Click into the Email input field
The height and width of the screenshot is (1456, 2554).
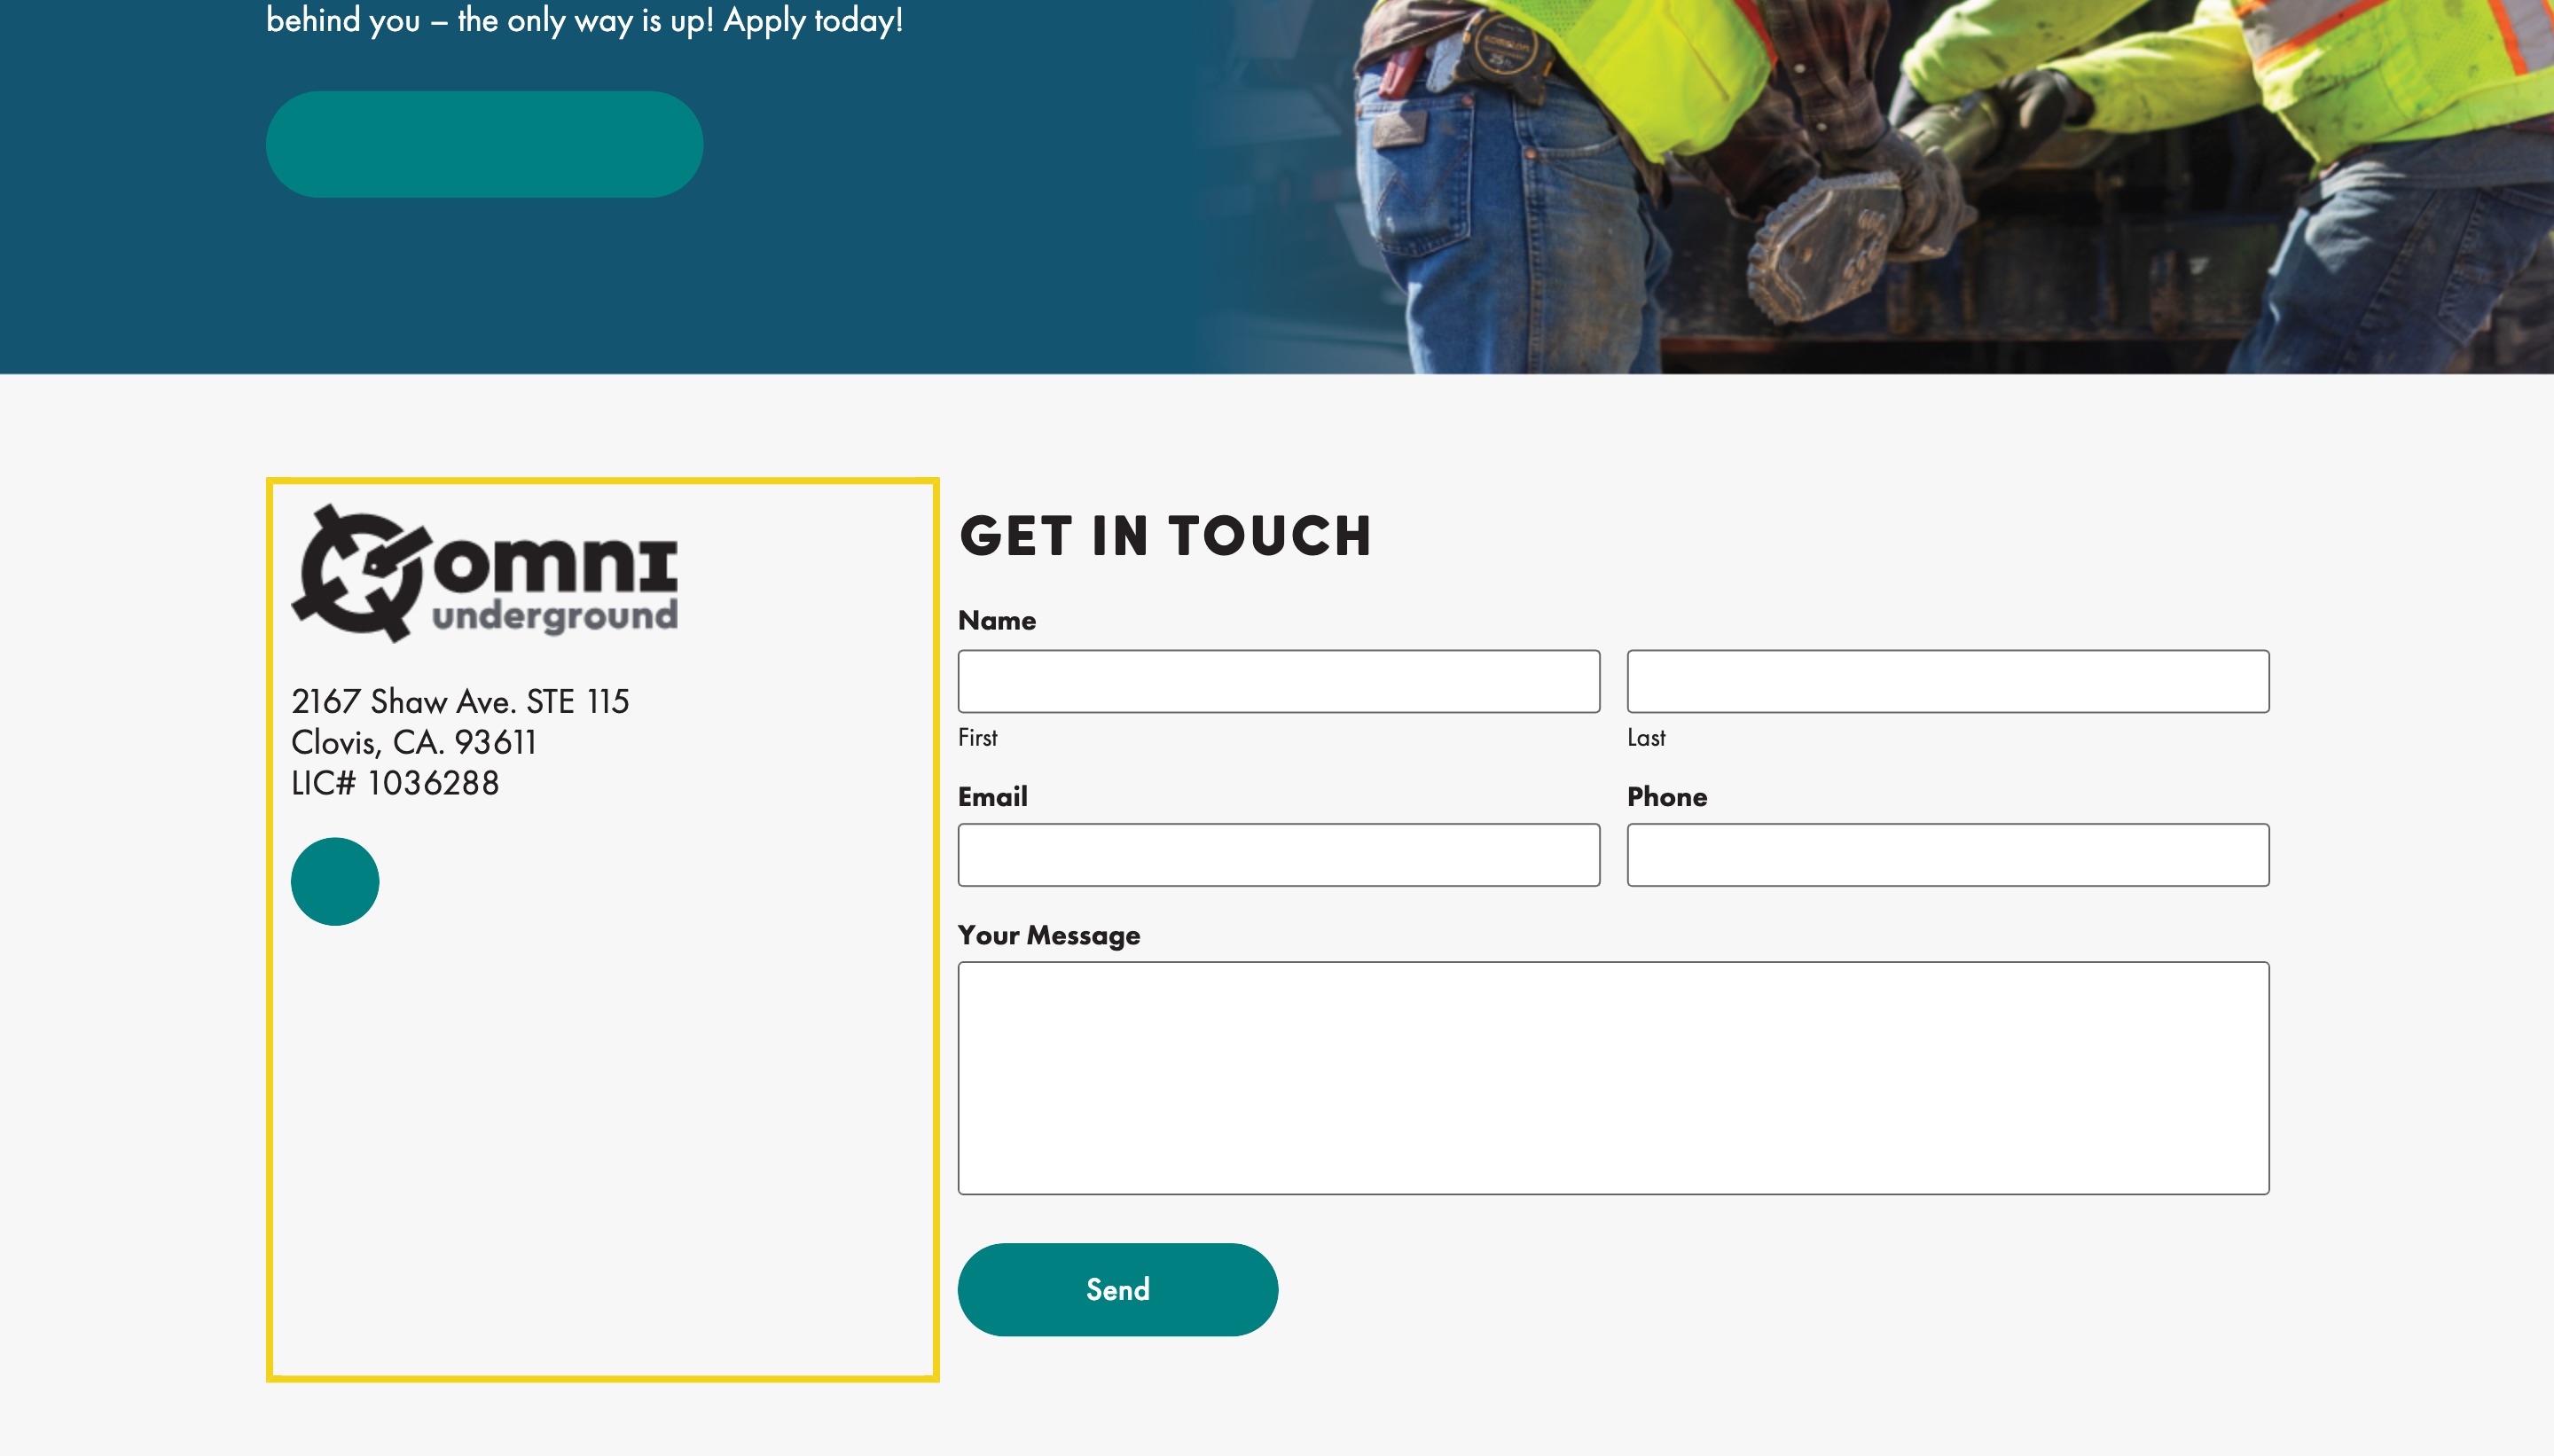[1278, 854]
